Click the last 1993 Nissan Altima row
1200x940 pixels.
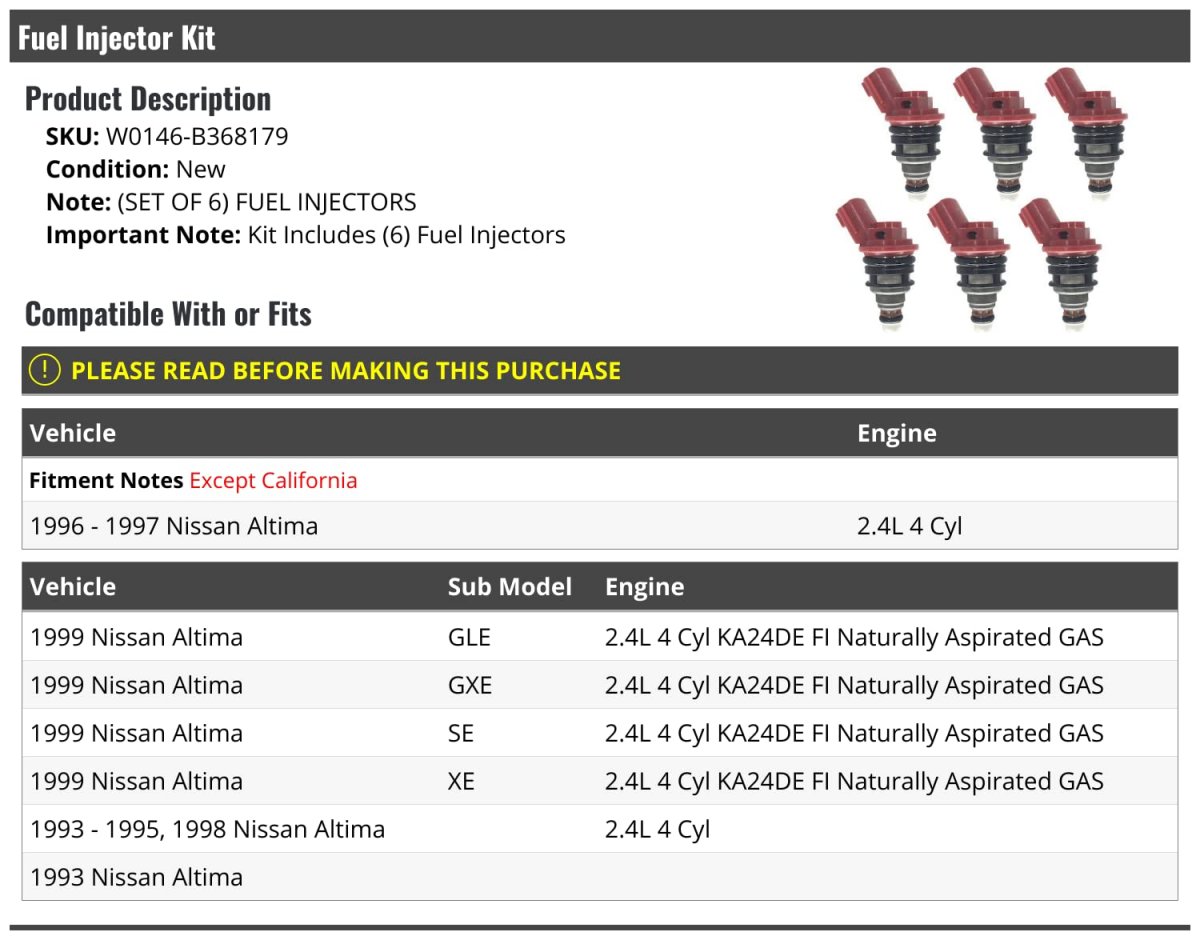(600, 877)
